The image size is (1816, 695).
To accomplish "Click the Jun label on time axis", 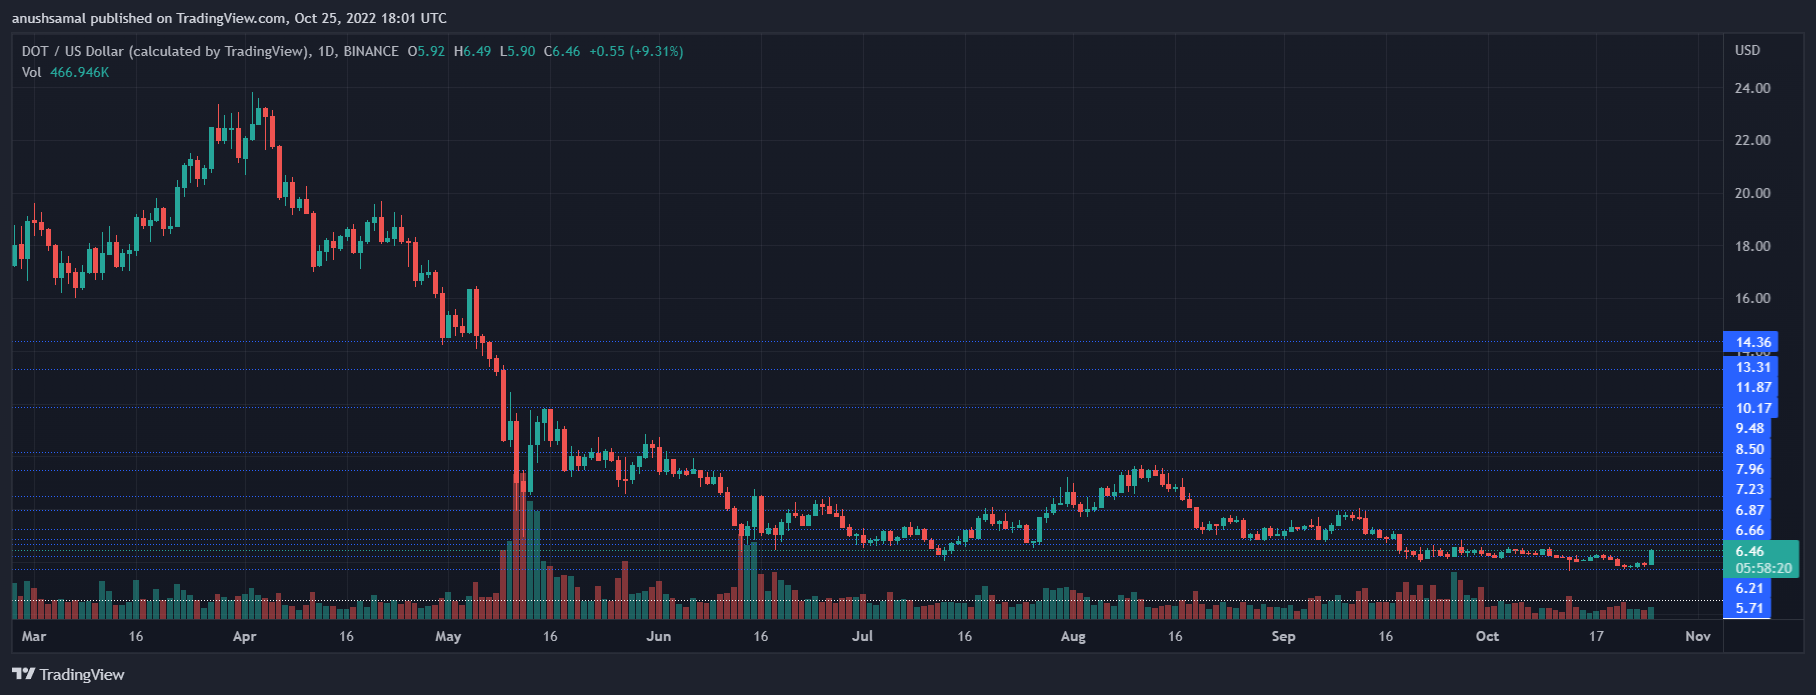I will point(658,636).
